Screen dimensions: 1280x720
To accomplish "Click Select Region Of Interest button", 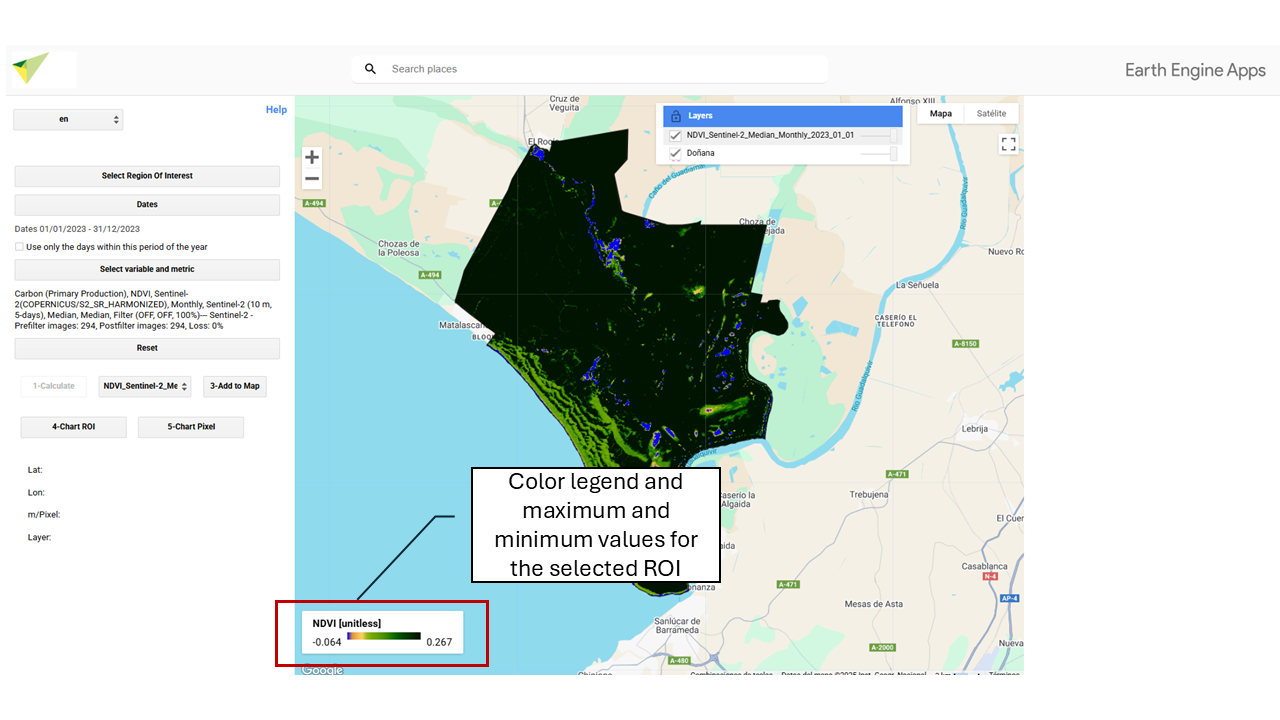I will point(147,176).
